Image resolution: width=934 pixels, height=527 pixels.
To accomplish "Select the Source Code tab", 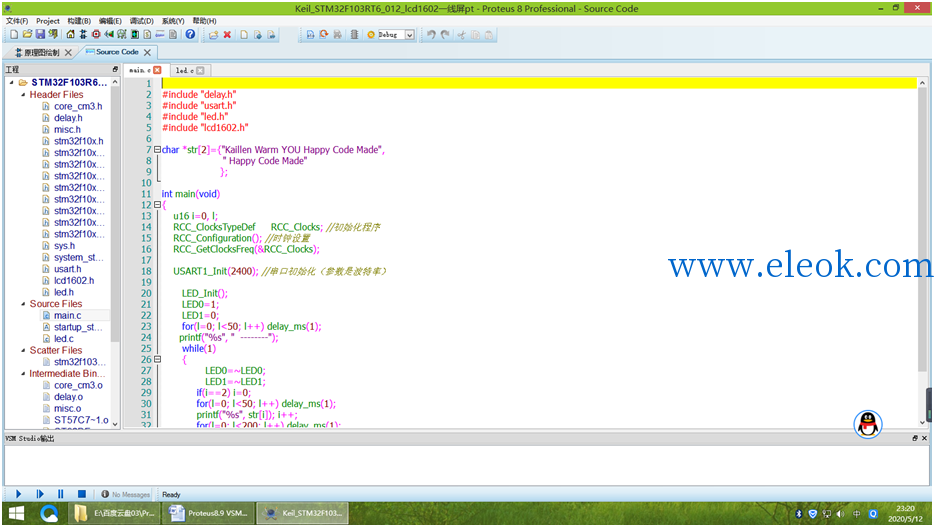I will click(117, 52).
